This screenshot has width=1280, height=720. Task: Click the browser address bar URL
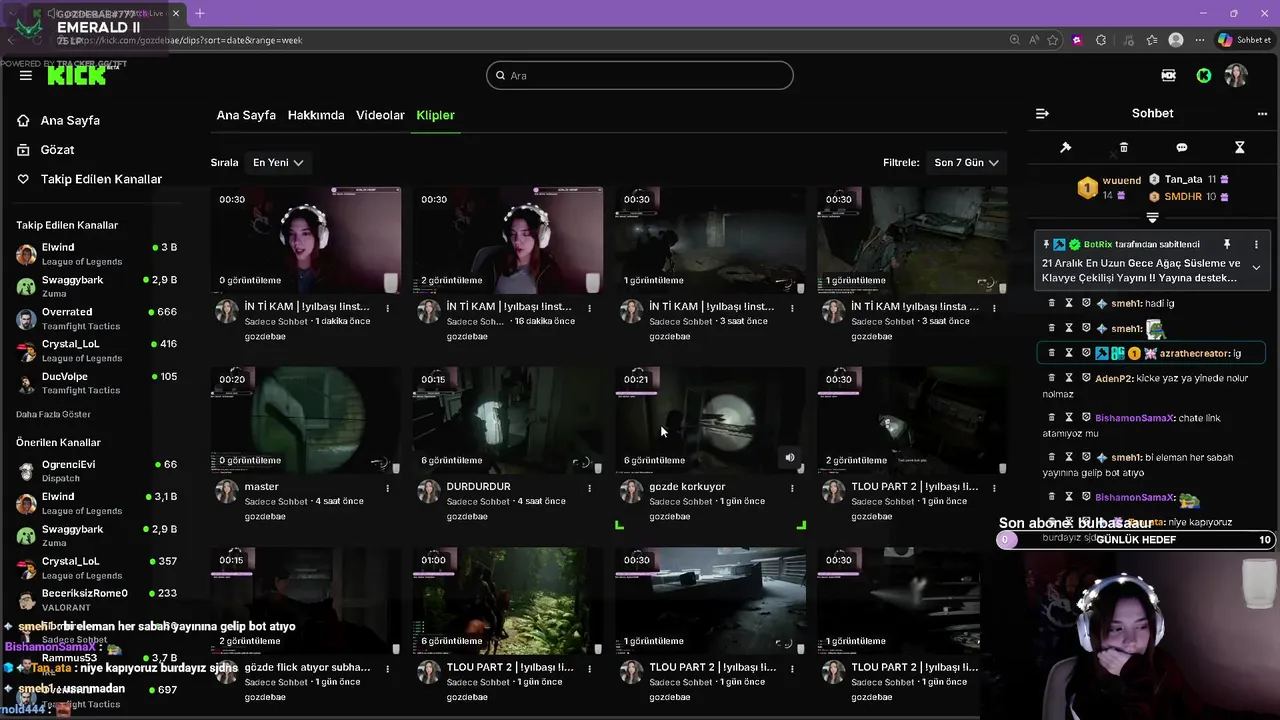[190, 40]
